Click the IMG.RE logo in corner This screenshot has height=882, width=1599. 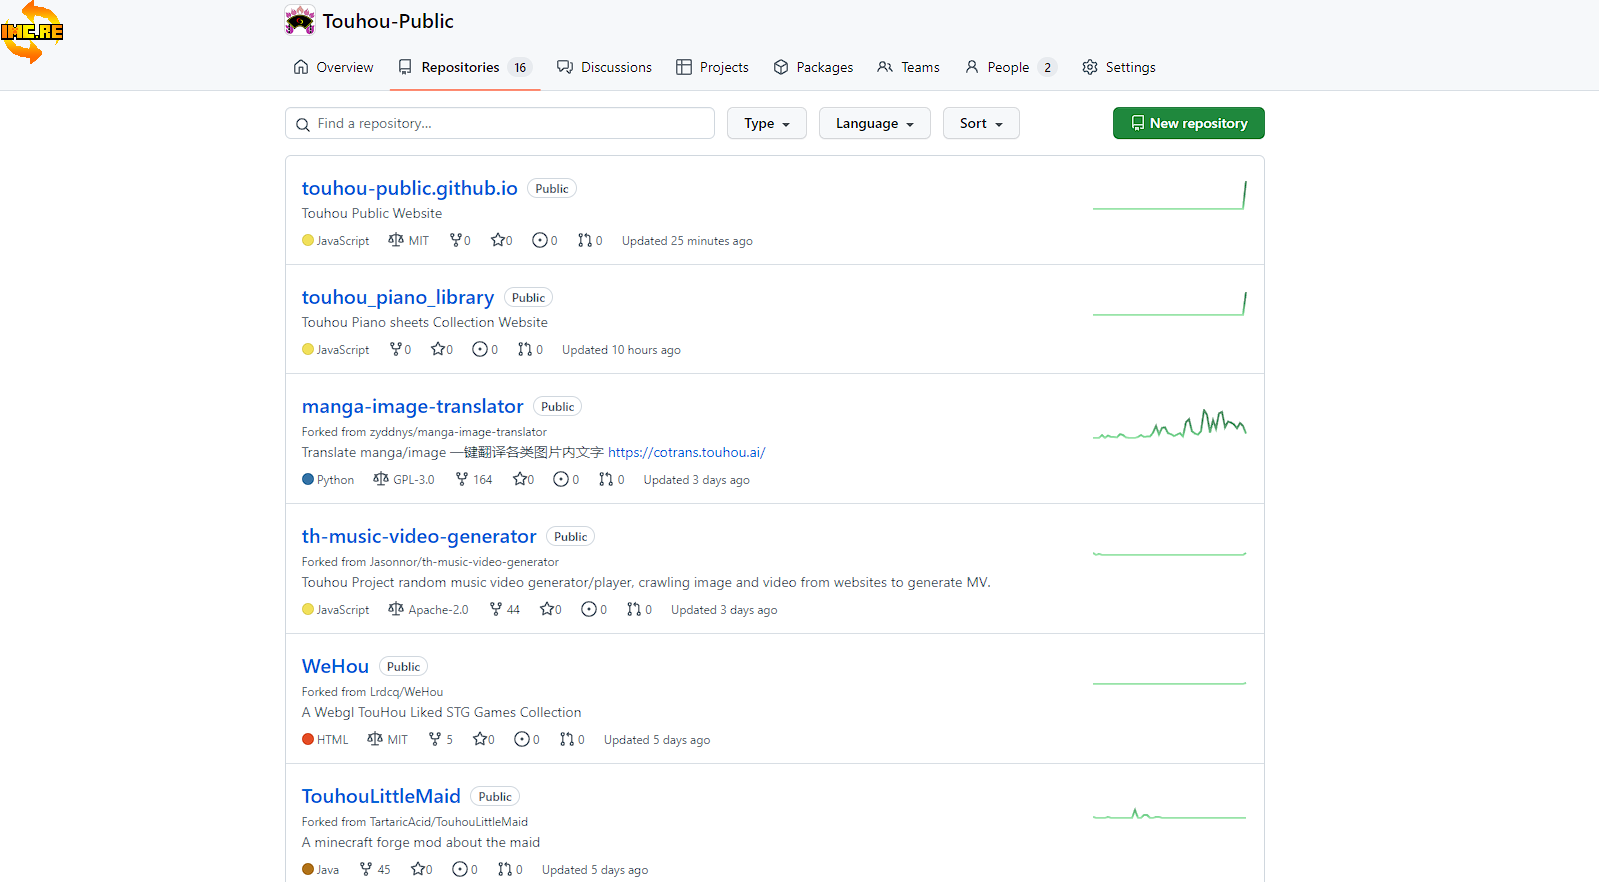(x=32, y=32)
